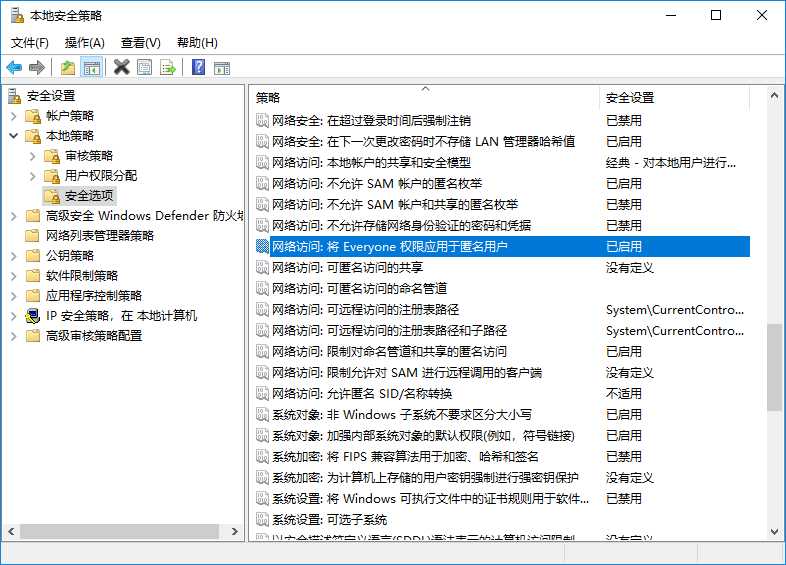Viewport: 786px width, 565px height.
Task: Open the 帮助(H) menu
Action: tap(197, 43)
